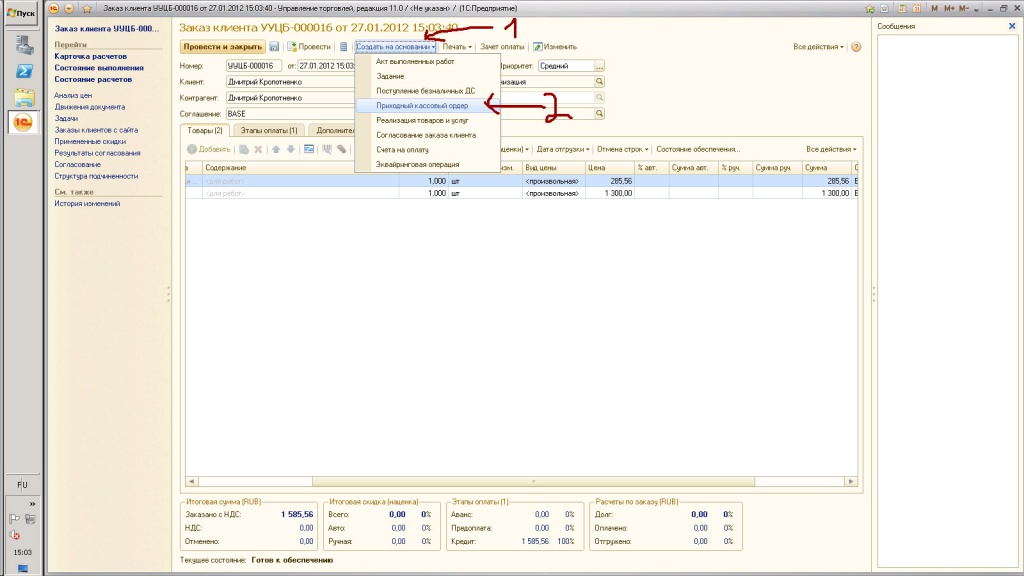Click the tag icon in table toolbar
The height and width of the screenshot is (576, 1024).
[x=342, y=150]
